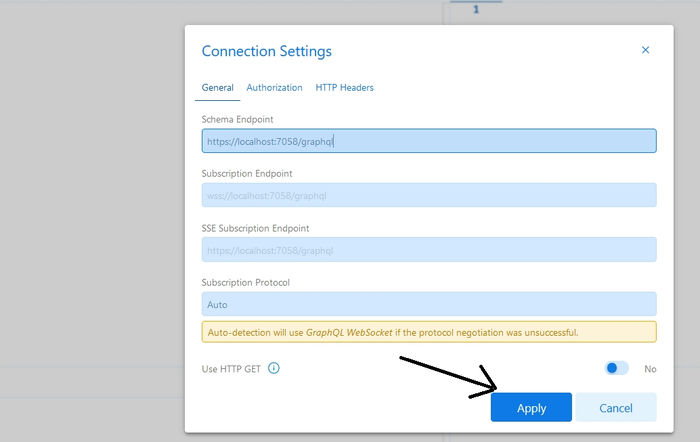Screen dimensions: 700x442
Task: Click the No label beside the switch
Action: (x=650, y=369)
